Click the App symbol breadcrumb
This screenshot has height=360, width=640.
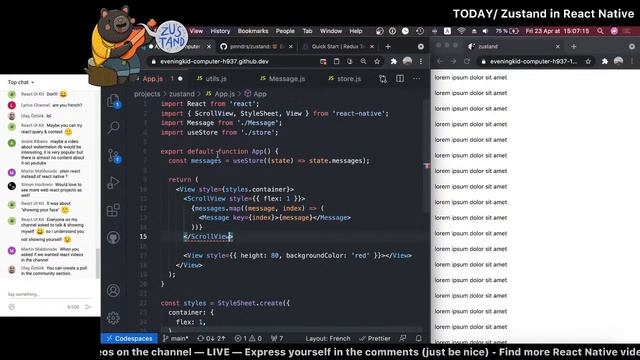[x=256, y=94]
